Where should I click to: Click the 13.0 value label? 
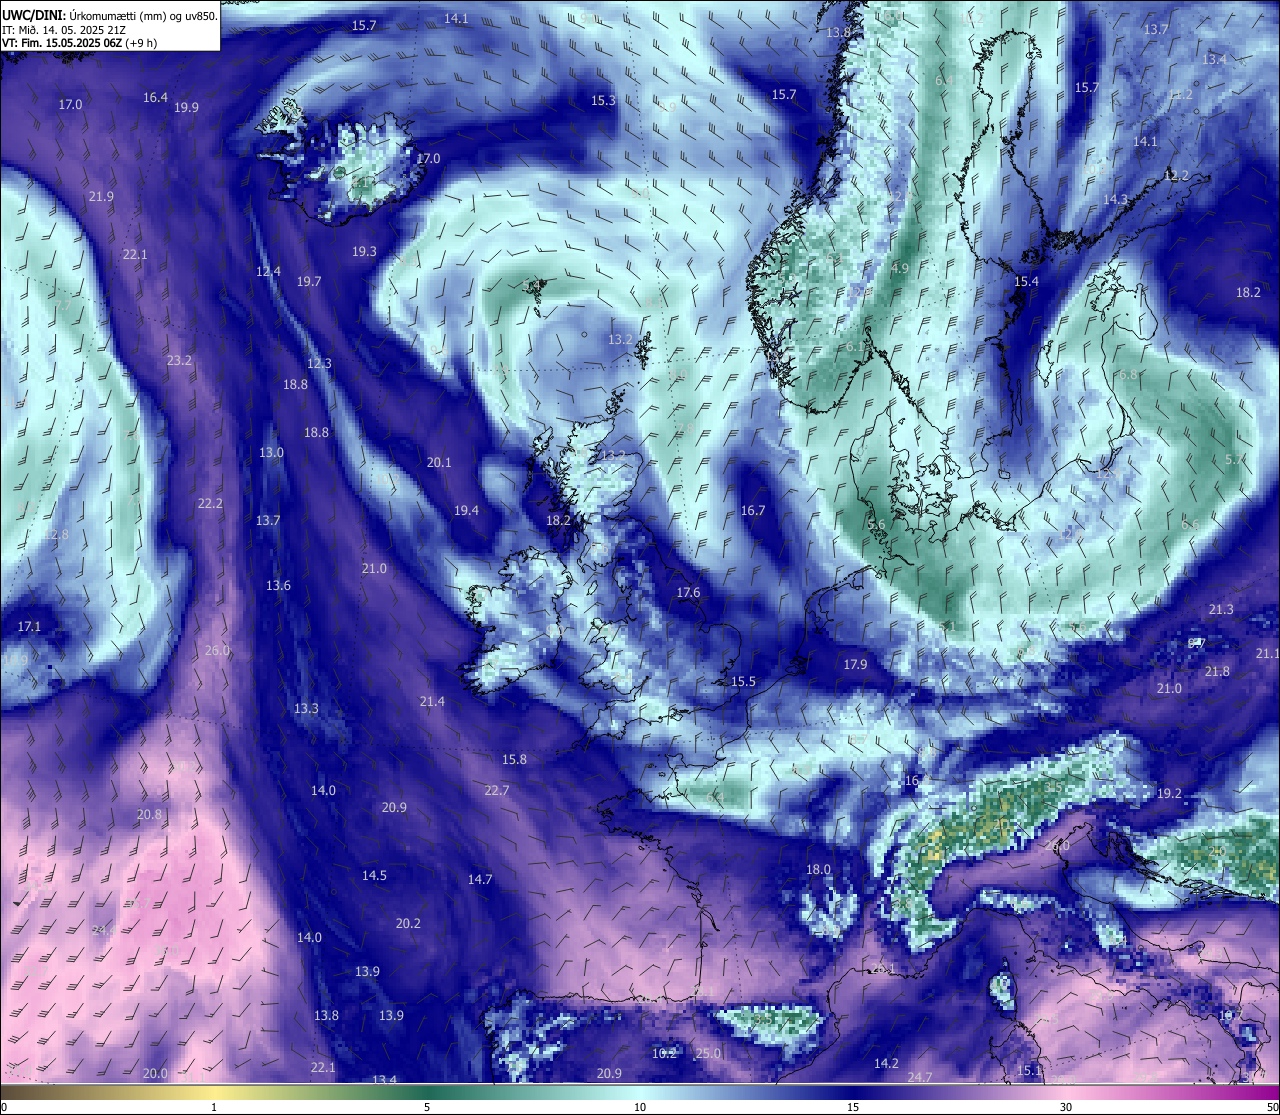click(271, 452)
